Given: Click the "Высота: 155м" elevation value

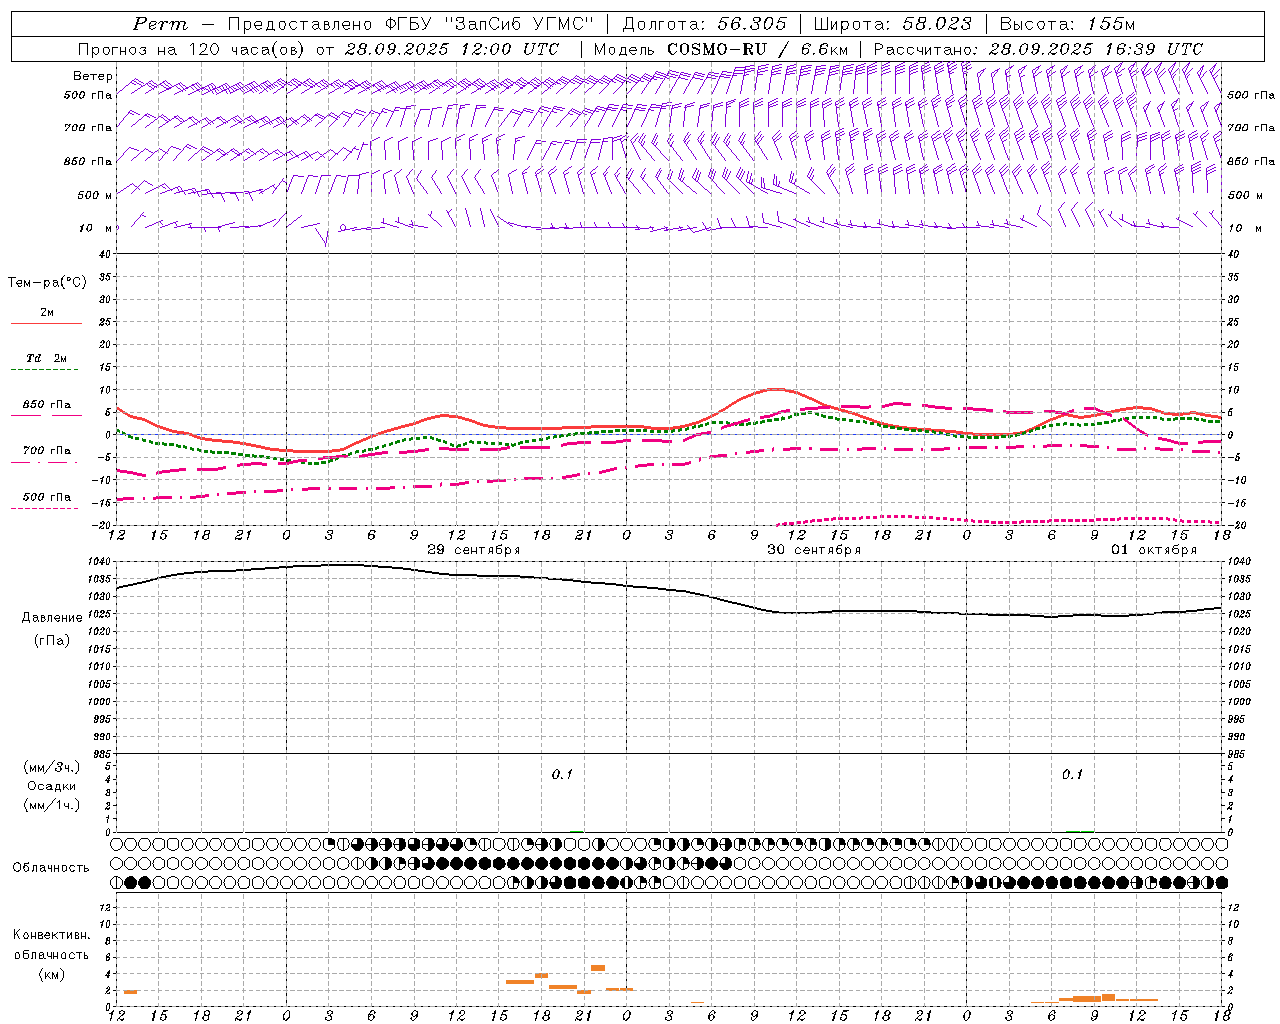Looking at the screenshot, I should pyautogui.click(x=1067, y=24).
